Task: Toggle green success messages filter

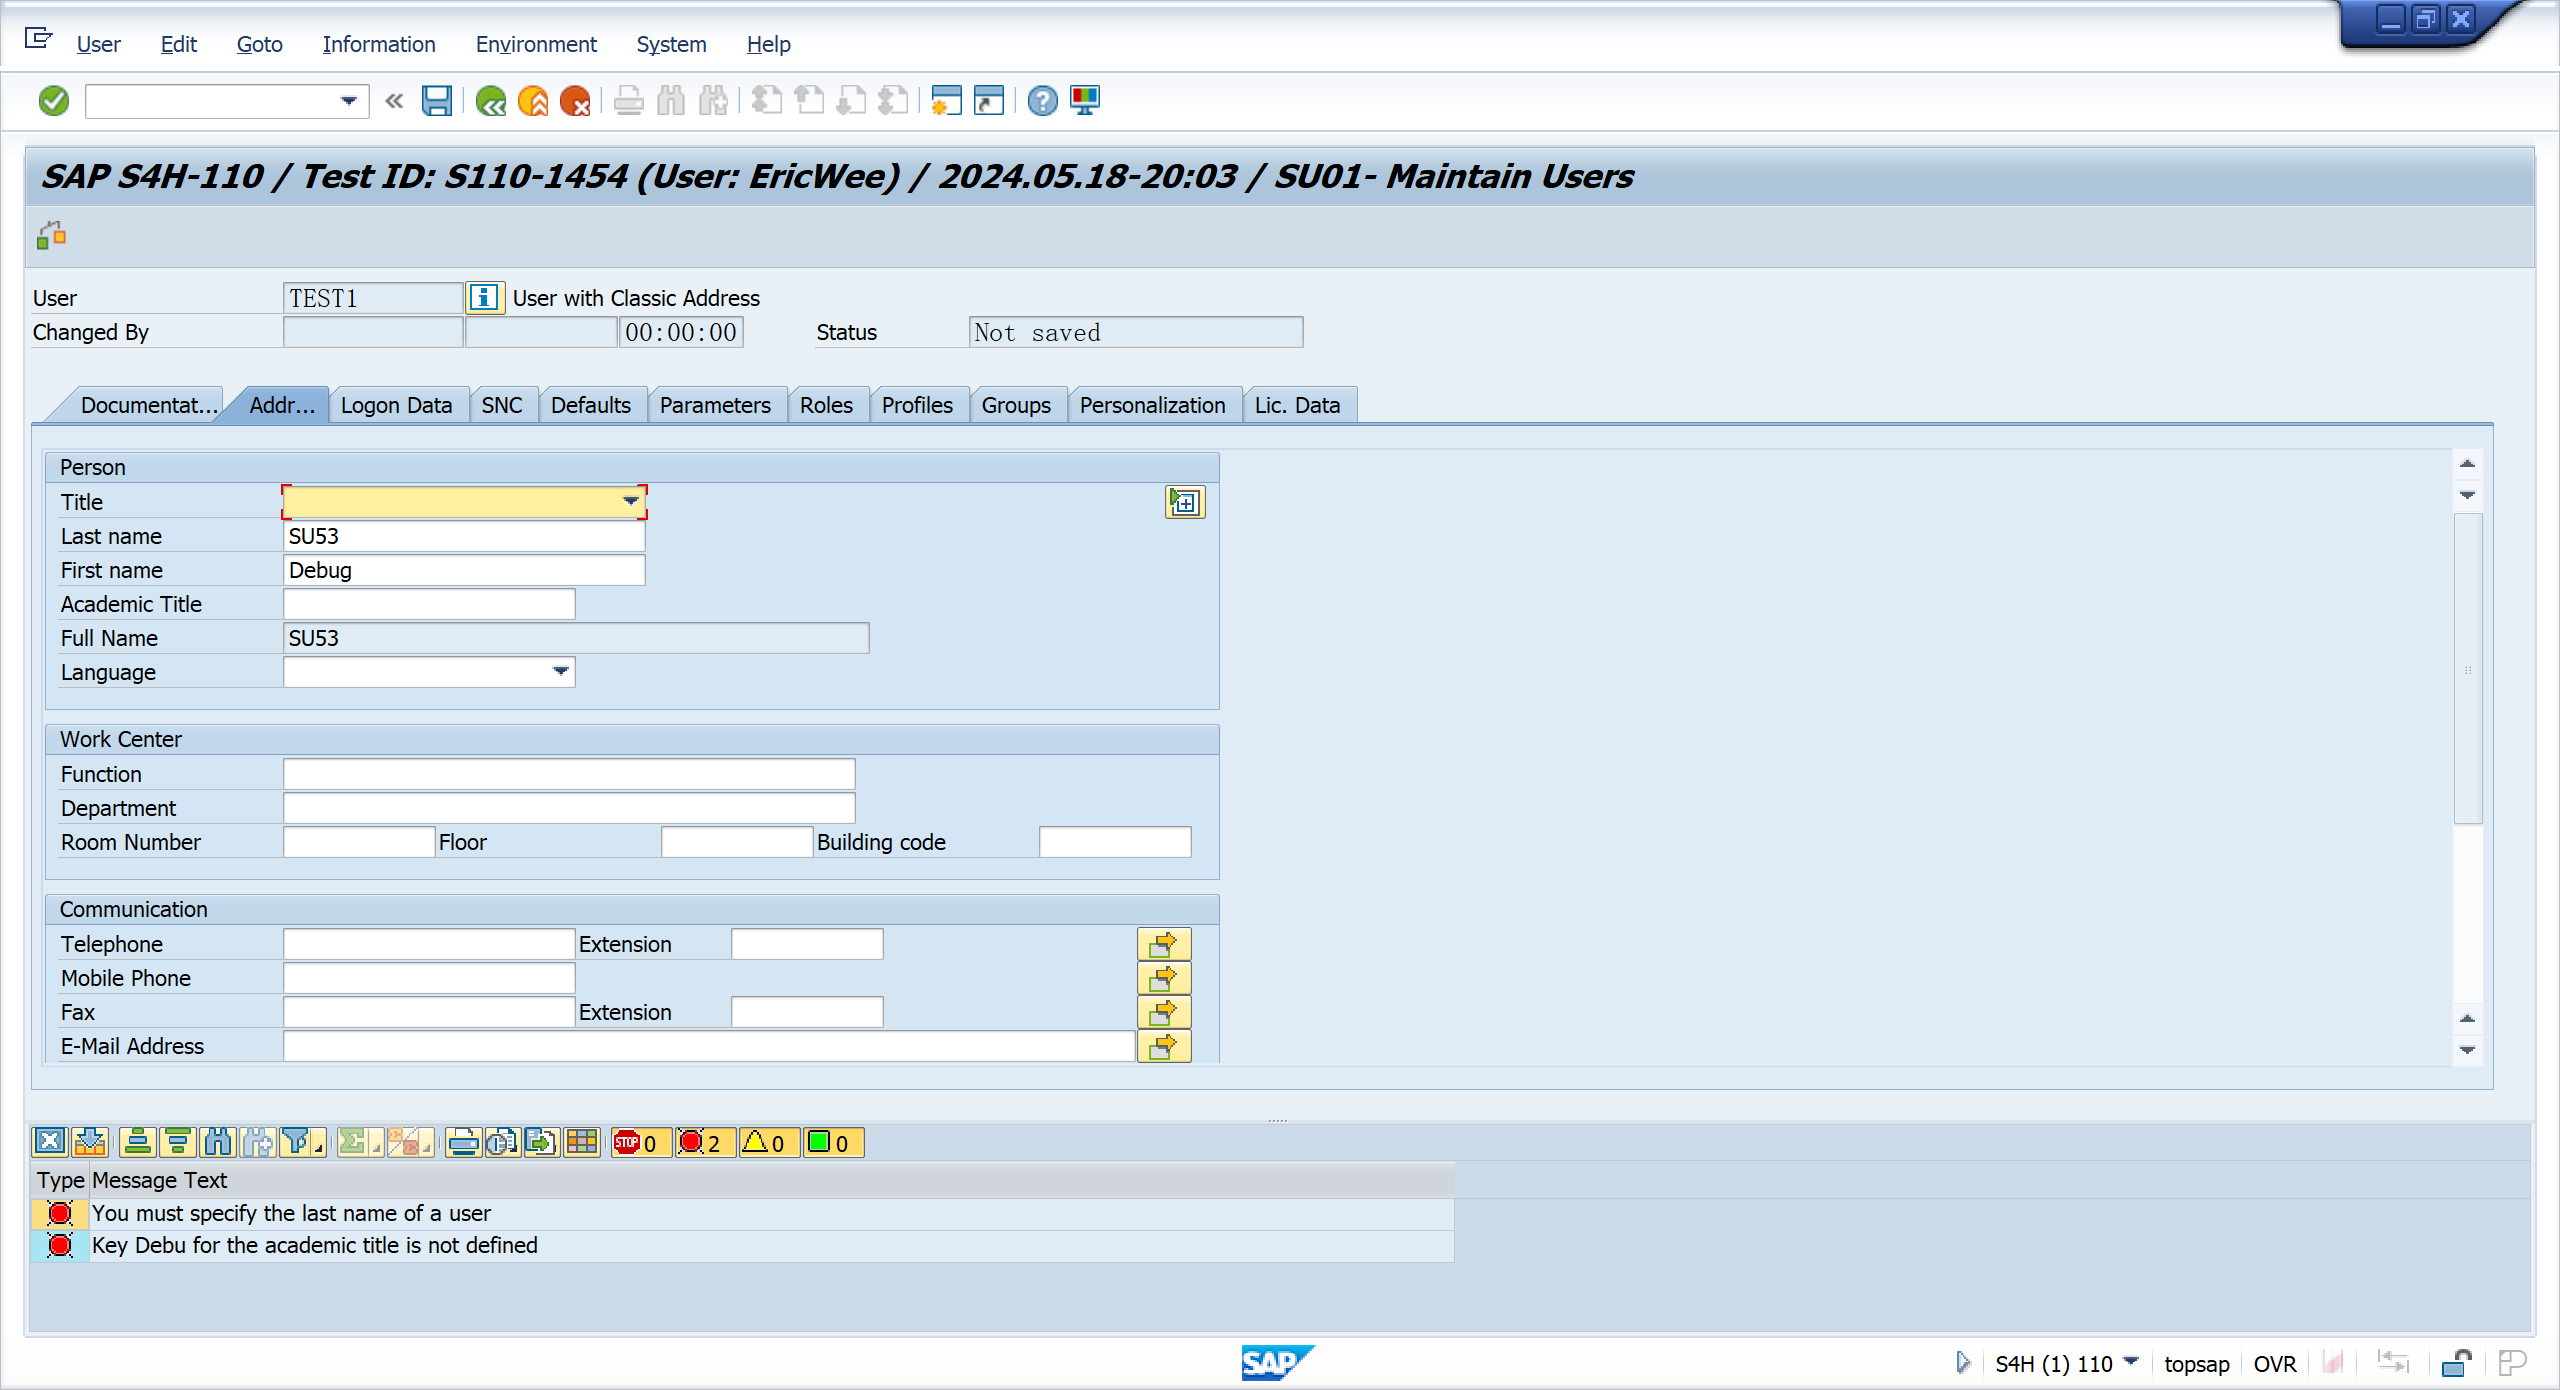Action: point(830,1142)
